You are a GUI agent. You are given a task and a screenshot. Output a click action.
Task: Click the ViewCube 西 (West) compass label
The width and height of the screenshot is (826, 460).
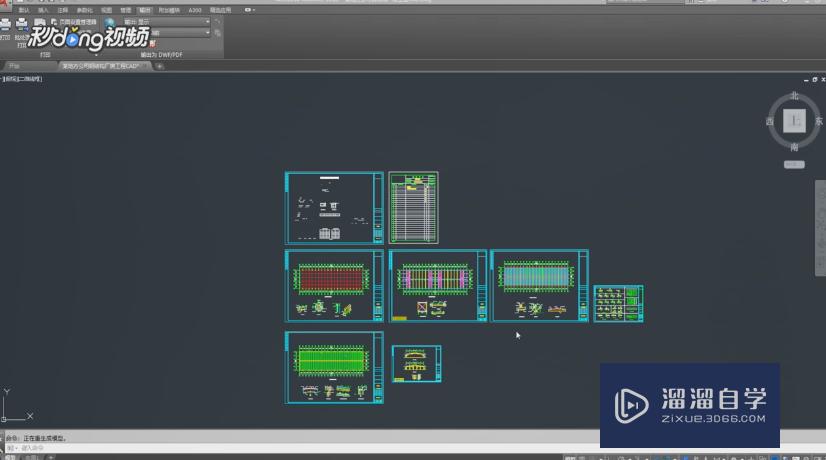point(769,122)
